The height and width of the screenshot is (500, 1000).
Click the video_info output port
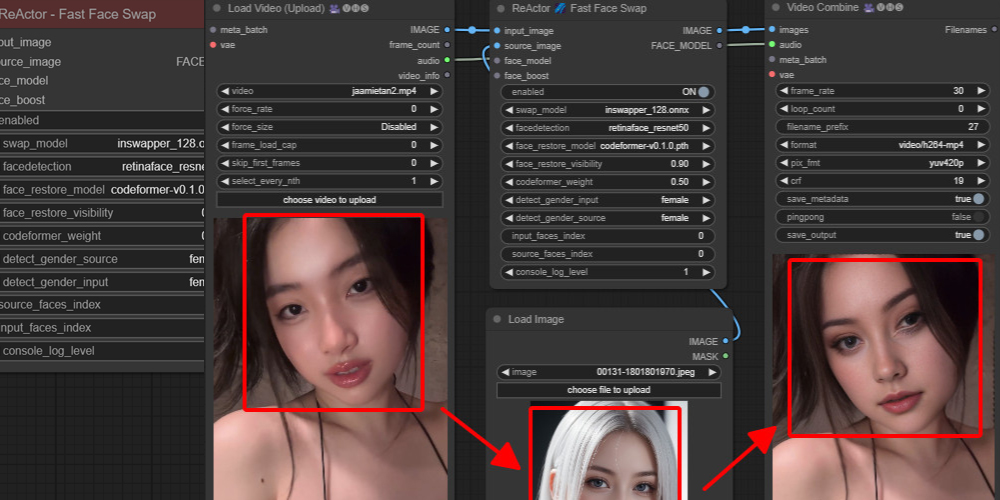[447, 75]
